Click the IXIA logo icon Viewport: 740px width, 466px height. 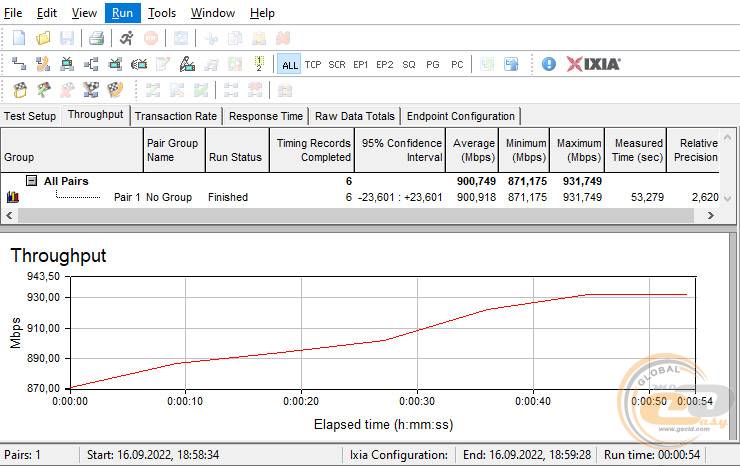[x=593, y=64]
